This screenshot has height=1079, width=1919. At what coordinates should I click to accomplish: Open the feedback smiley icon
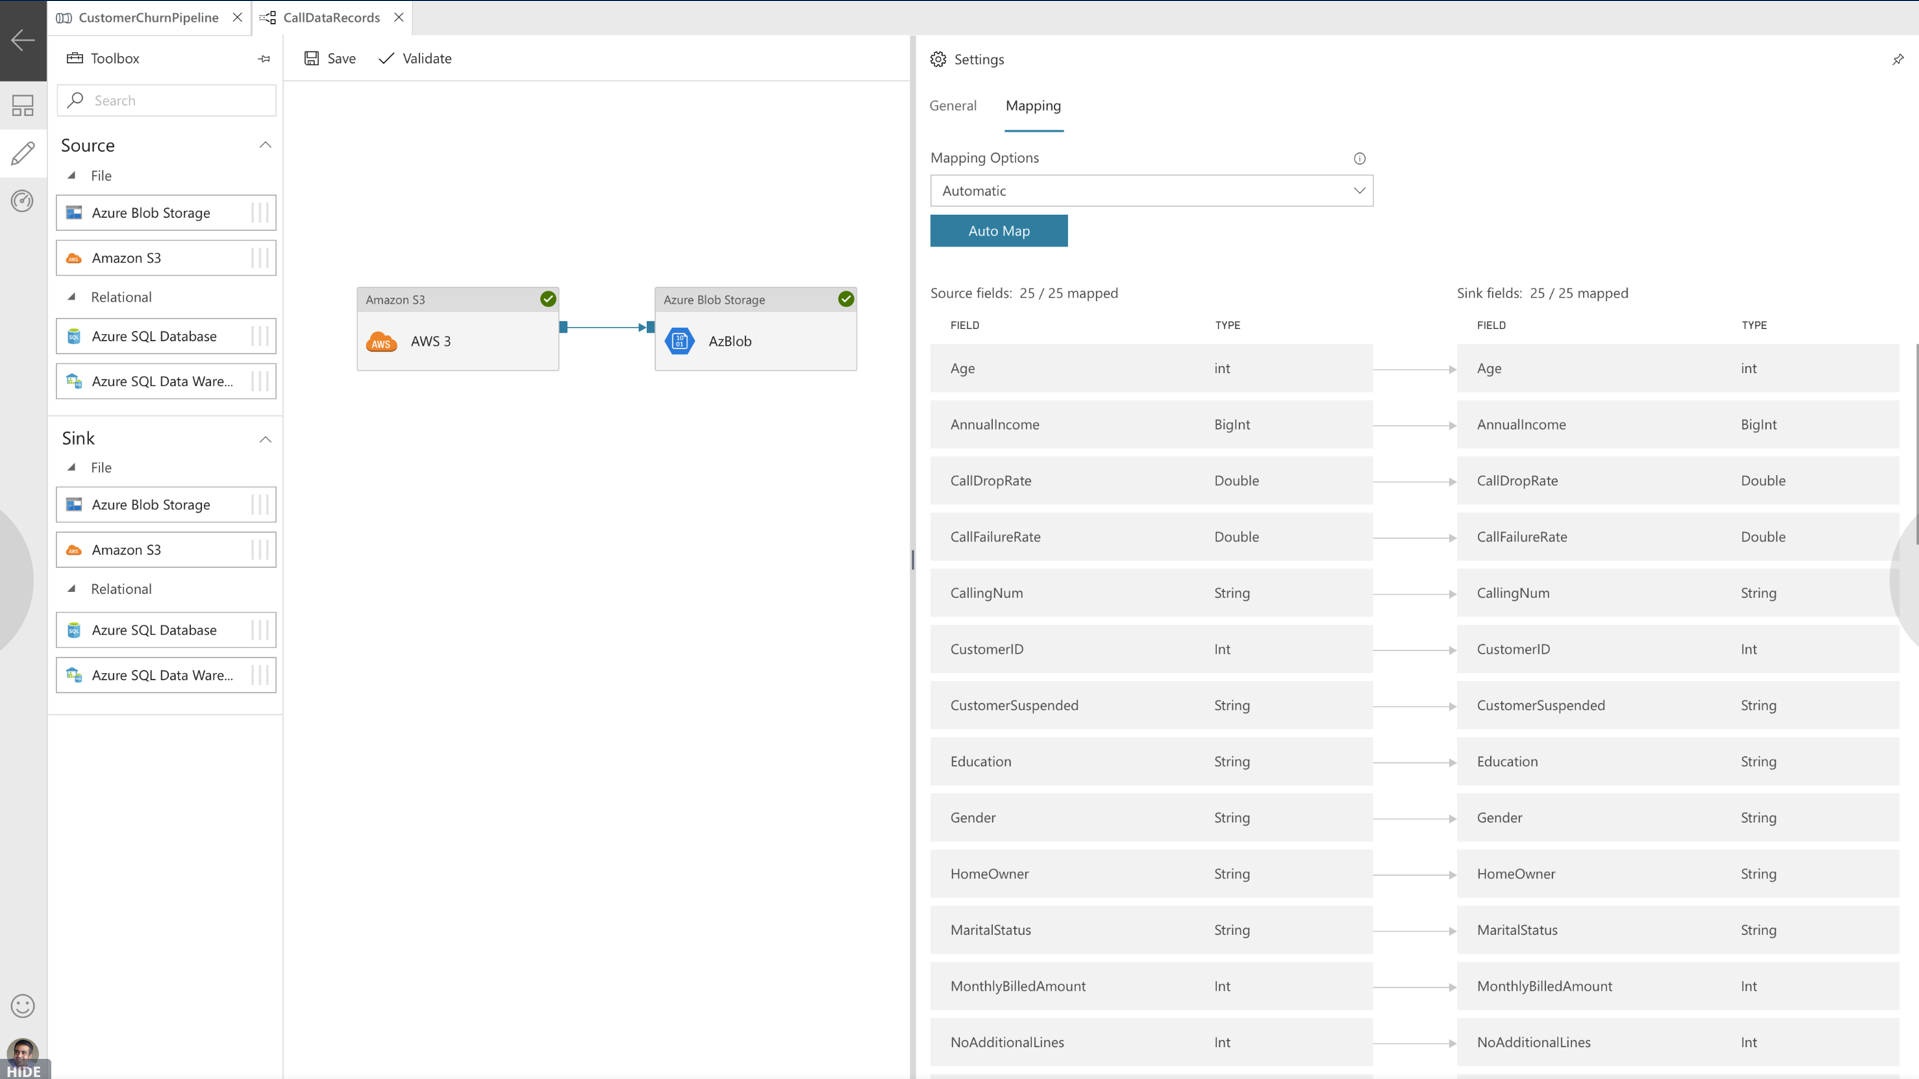click(22, 1005)
